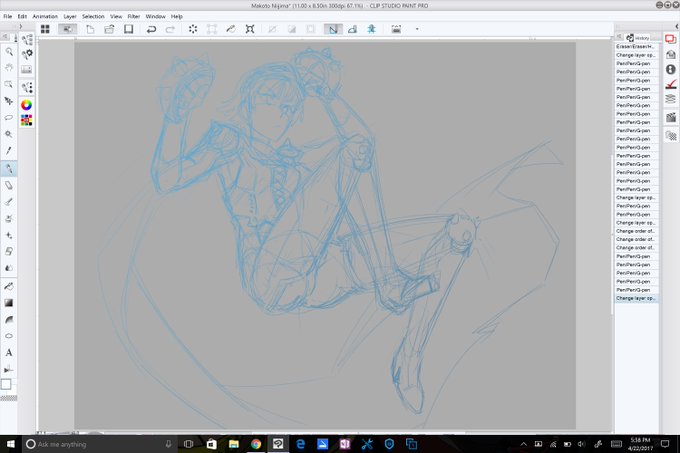
Task: Select the Ruler tool below Text
Action: coord(9,369)
